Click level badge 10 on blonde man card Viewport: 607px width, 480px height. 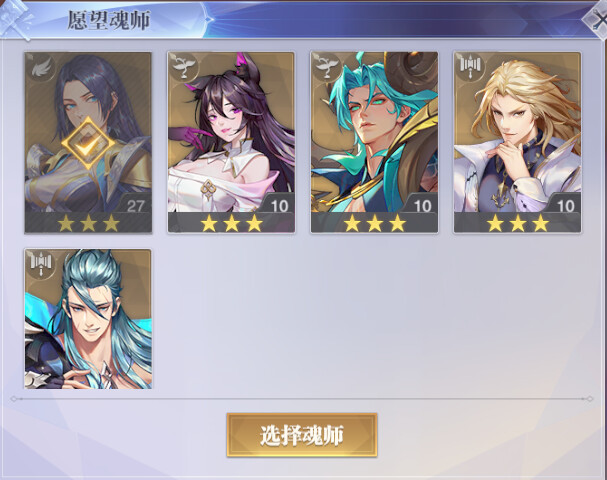pyautogui.click(x=564, y=205)
